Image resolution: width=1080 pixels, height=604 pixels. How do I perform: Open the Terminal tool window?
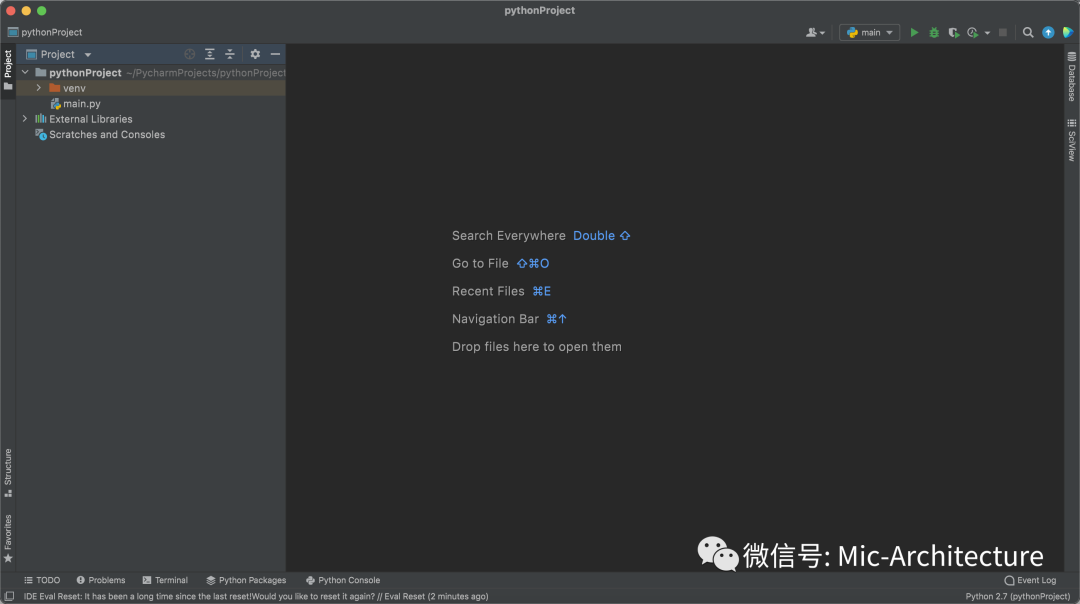[x=165, y=581]
